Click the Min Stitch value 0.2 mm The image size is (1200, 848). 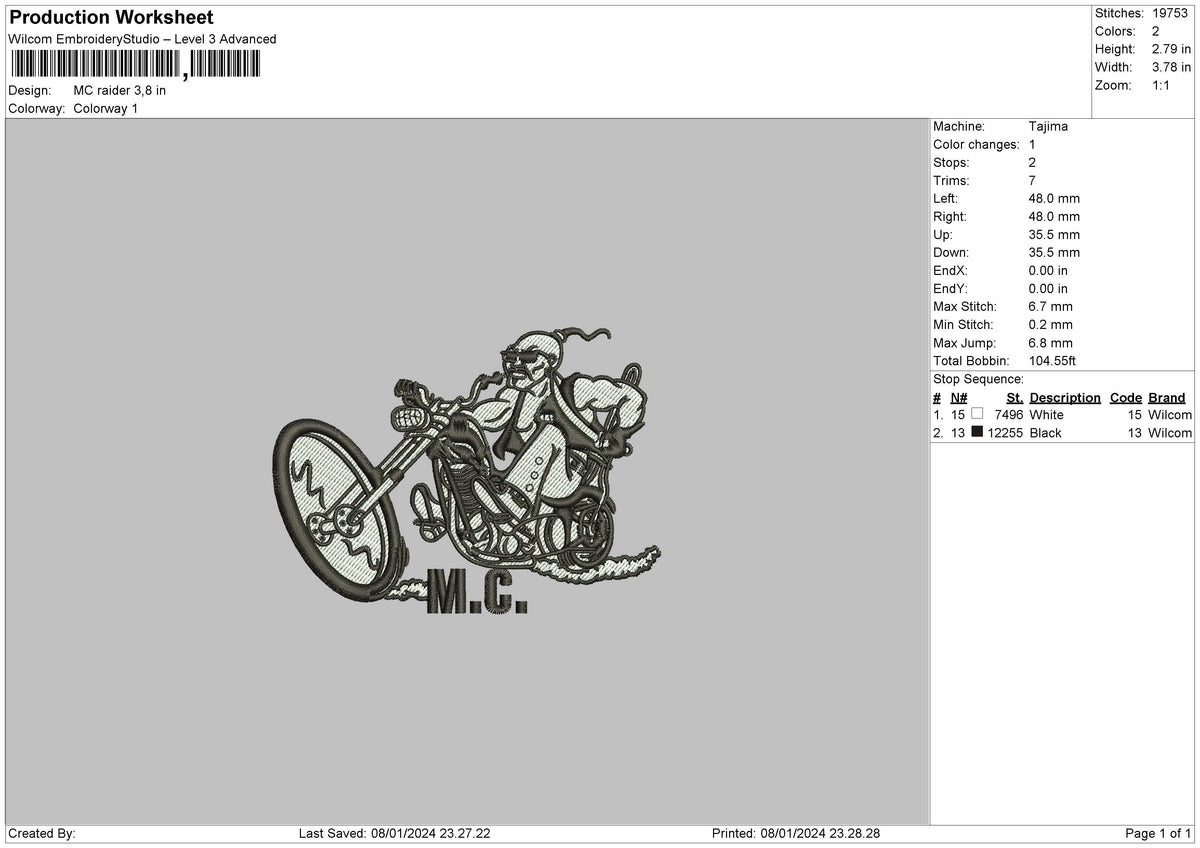point(1051,324)
